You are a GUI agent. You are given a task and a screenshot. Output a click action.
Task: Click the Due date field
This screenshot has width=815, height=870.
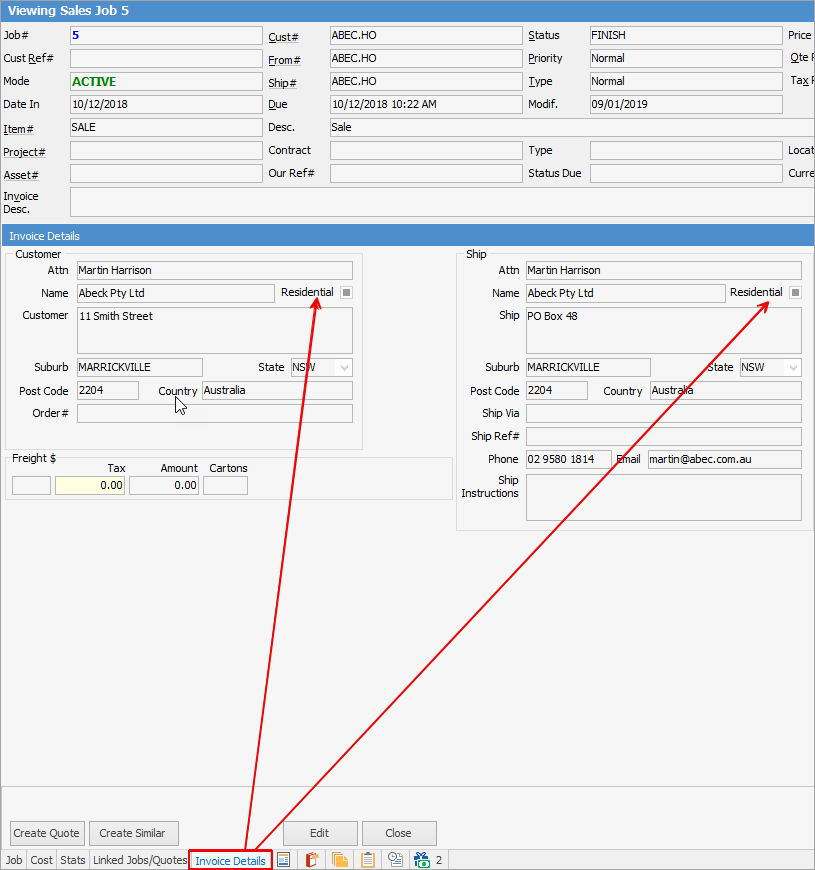426,104
